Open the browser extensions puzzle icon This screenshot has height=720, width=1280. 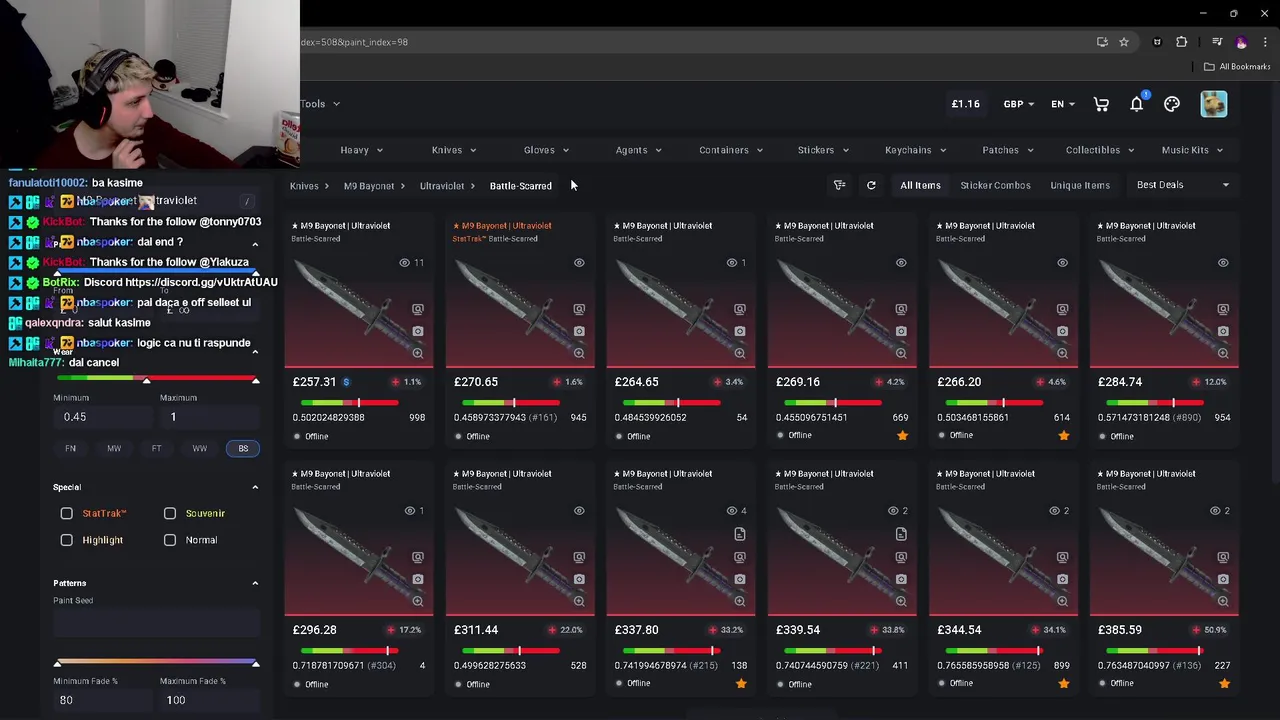tap(1182, 42)
